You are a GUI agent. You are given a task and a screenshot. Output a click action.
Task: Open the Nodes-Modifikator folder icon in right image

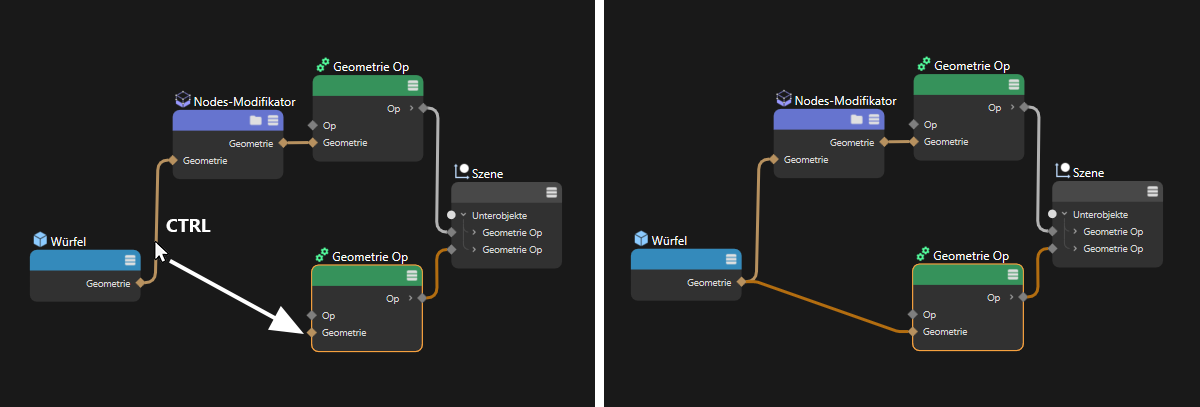coord(857,120)
